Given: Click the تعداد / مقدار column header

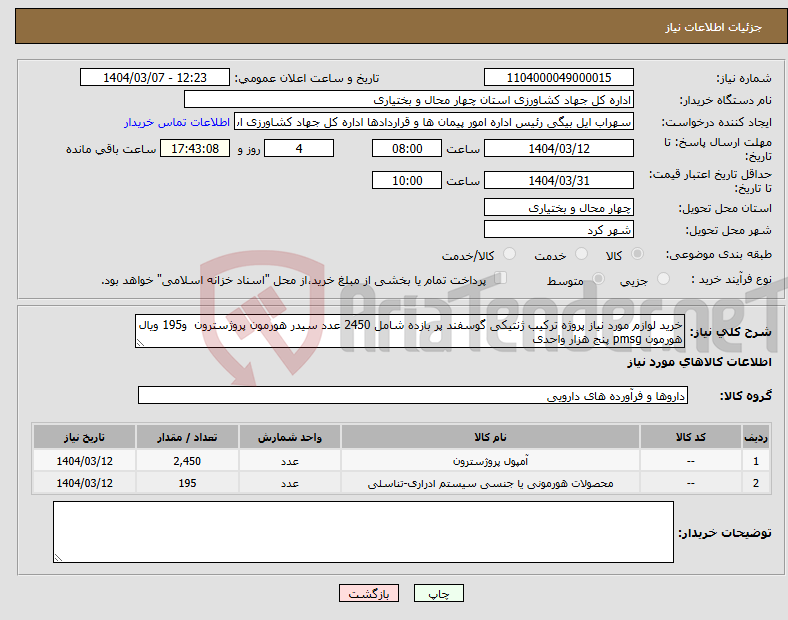Looking at the screenshot, I should coord(187,437).
